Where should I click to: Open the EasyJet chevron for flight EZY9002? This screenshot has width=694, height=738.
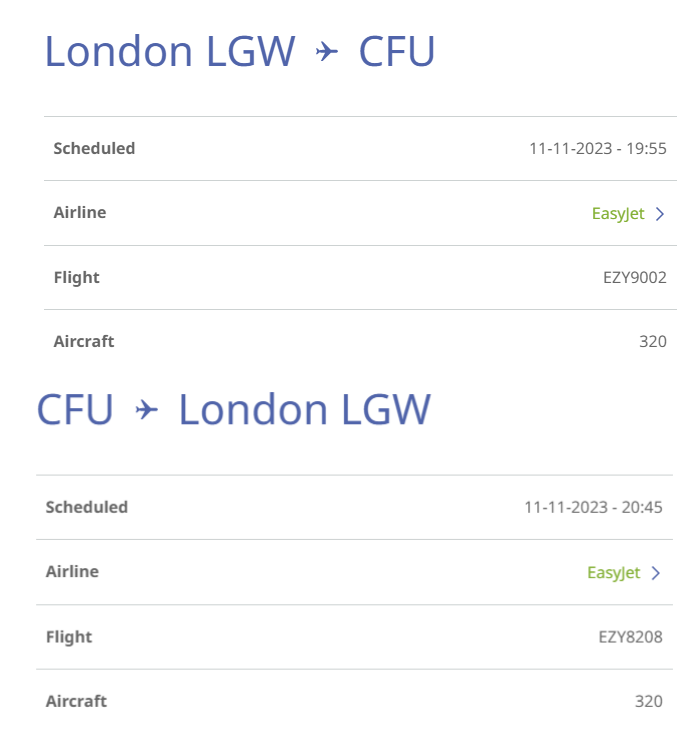660,214
